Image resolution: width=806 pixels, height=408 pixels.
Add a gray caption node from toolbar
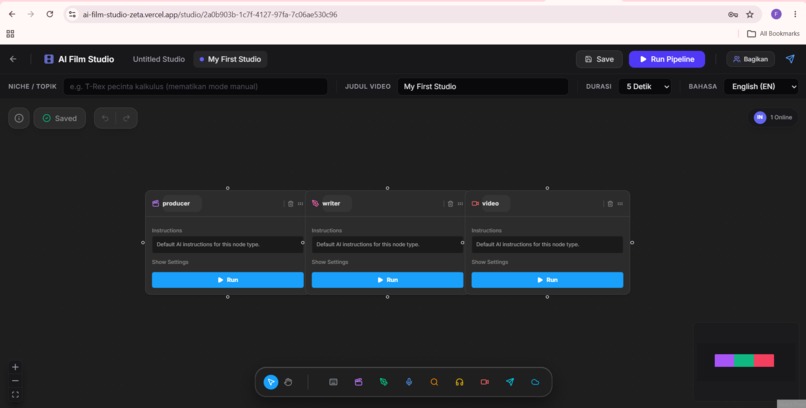point(333,382)
